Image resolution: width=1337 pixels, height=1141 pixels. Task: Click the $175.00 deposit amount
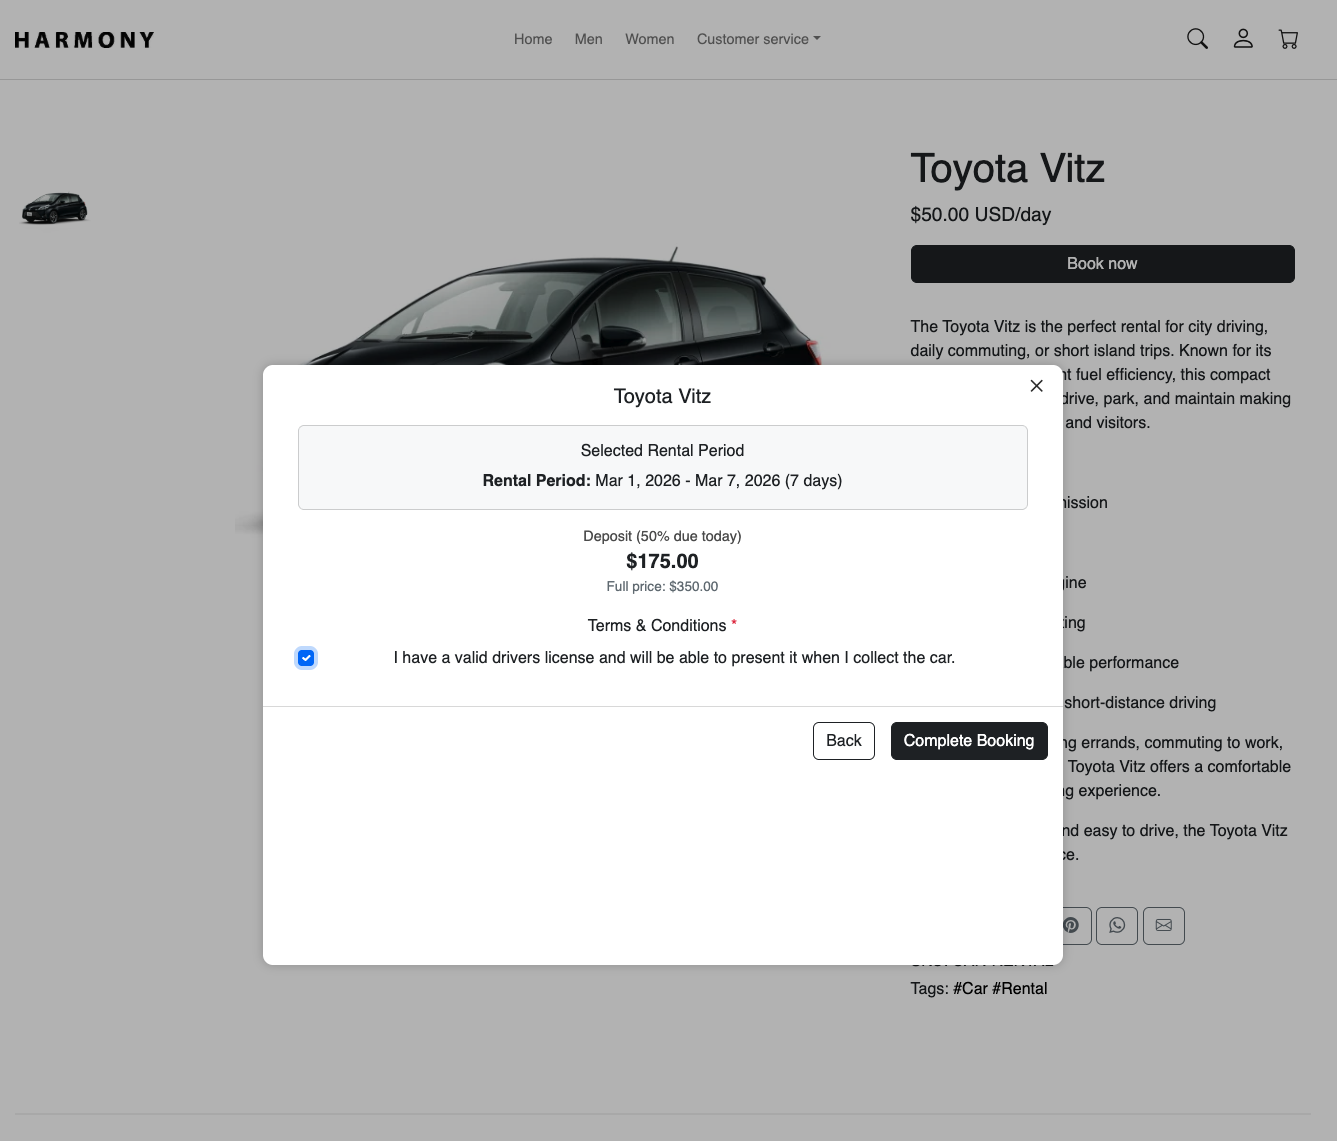(662, 561)
